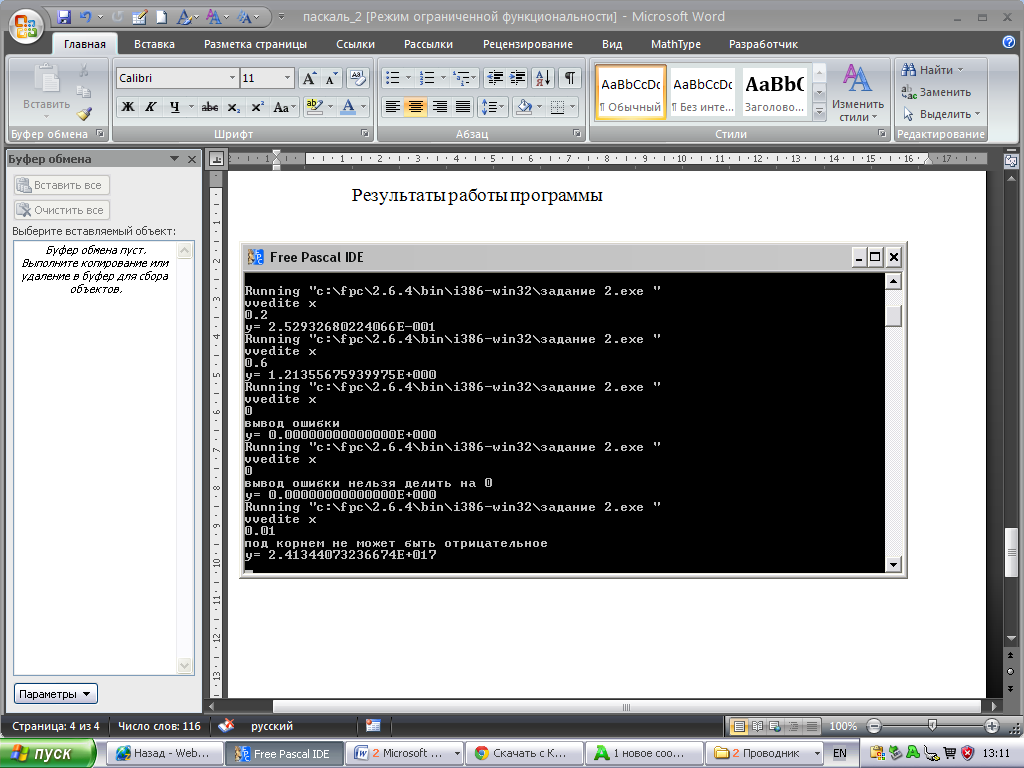This screenshot has width=1024, height=768.
Task: Toggle strikethrough formatting (abc)
Action: [210, 107]
